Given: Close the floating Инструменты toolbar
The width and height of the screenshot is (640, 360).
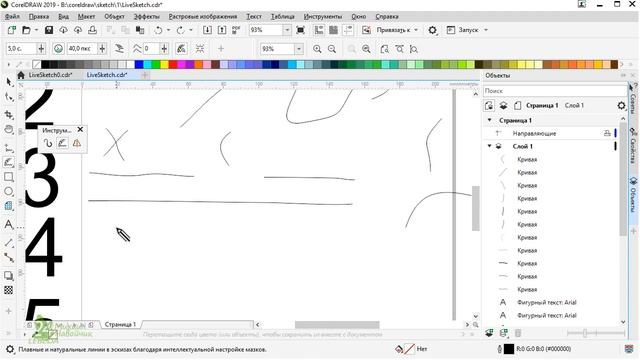Looking at the screenshot, I should [80, 129].
